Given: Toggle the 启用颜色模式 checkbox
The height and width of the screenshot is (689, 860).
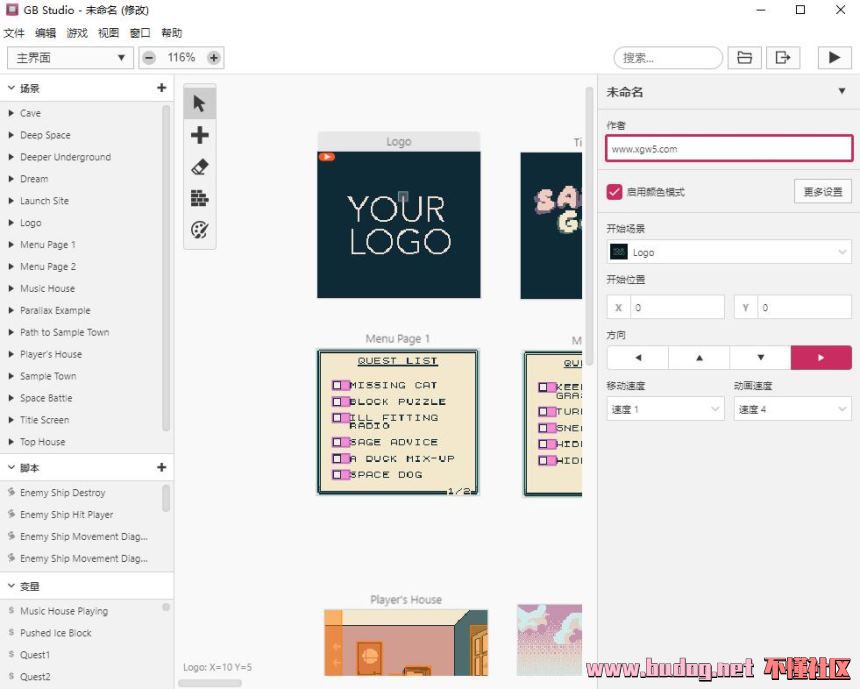Looking at the screenshot, I should click(x=614, y=191).
